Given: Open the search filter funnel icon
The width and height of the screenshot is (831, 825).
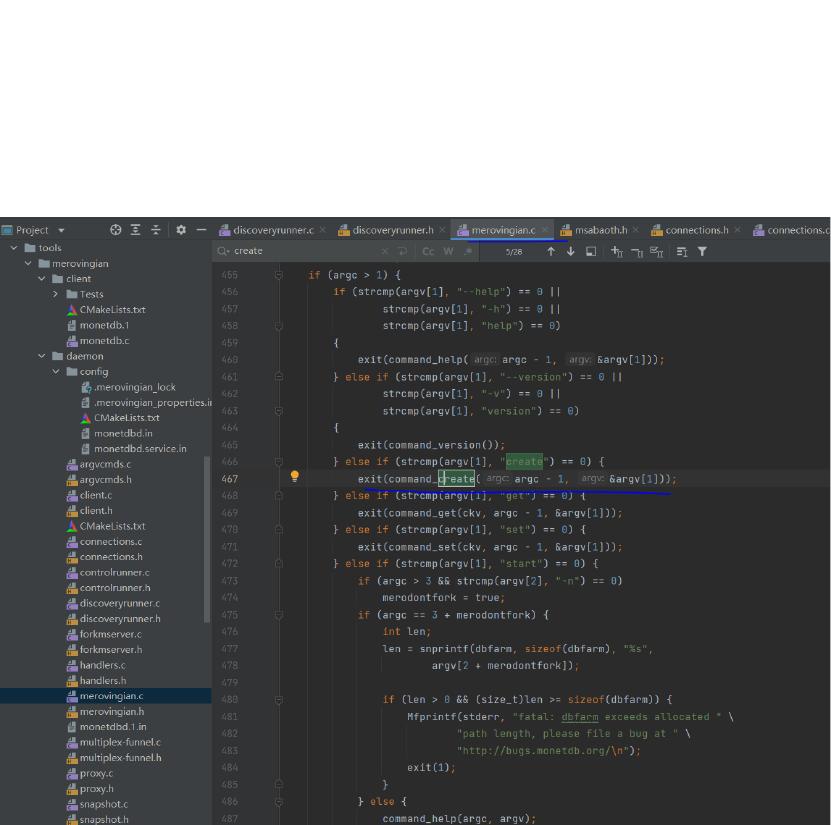Looking at the screenshot, I should coord(702,251).
